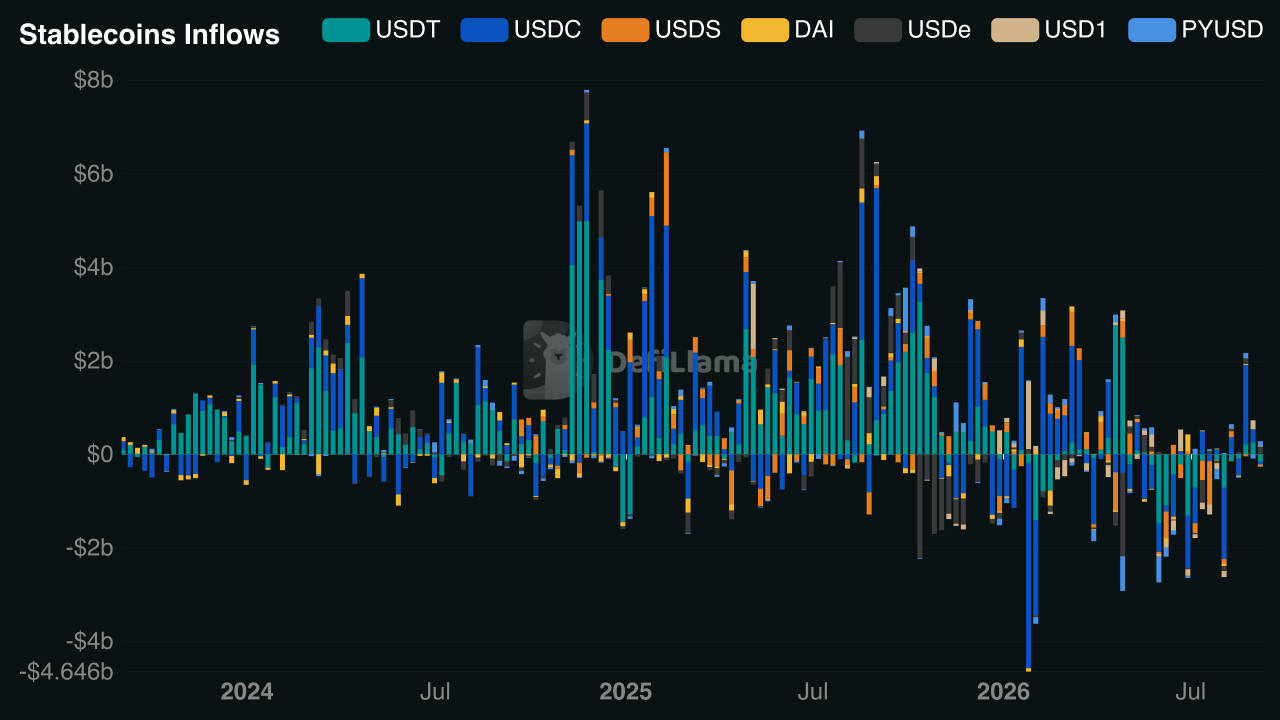Click the $0 y-axis label

100,454
